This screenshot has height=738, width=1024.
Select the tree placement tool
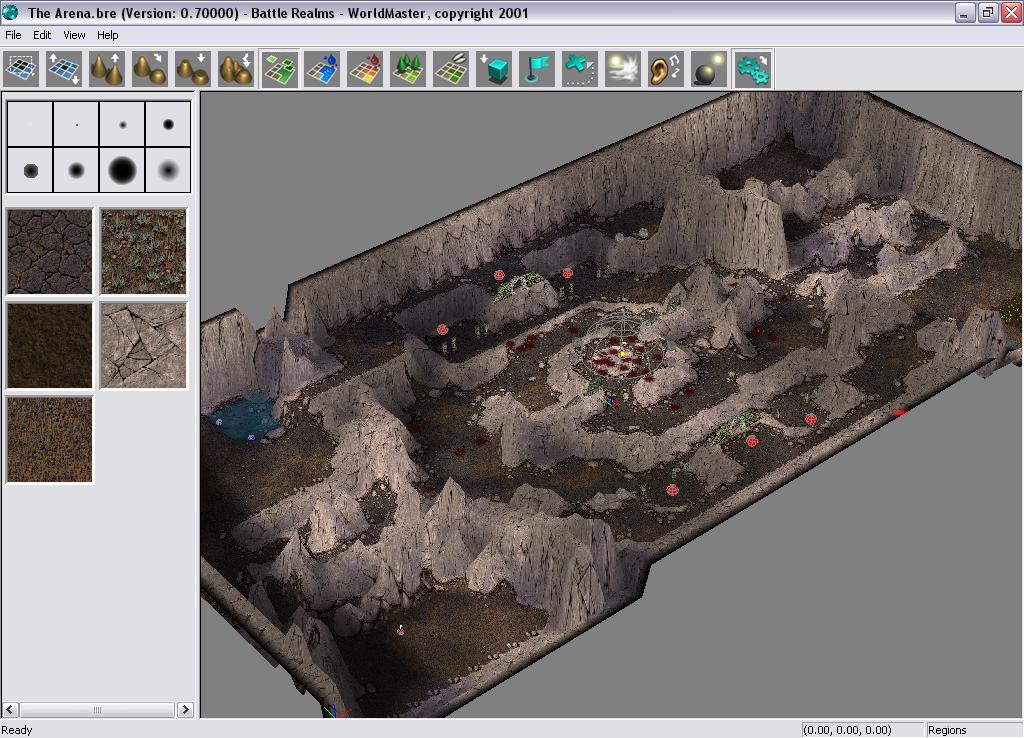pos(408,69)
